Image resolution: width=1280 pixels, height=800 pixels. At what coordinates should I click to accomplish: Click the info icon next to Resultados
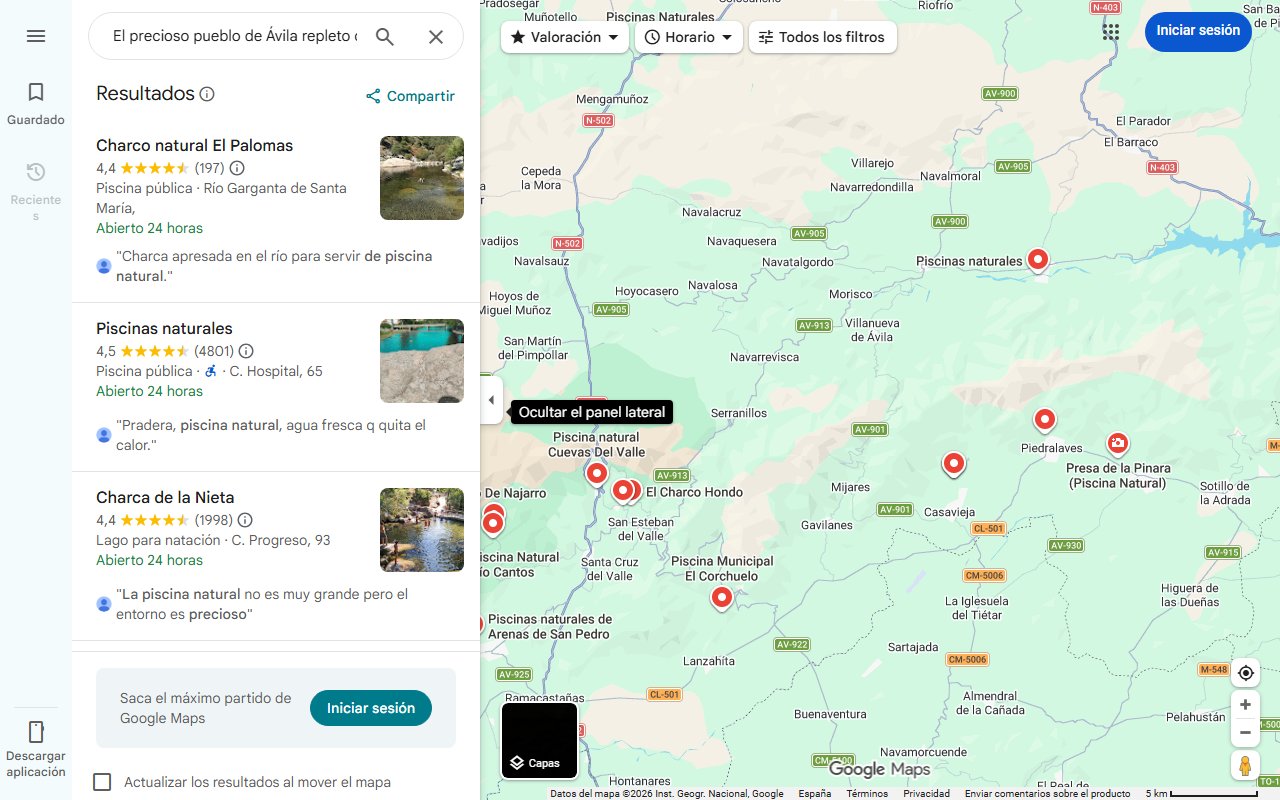pos(207,93)
